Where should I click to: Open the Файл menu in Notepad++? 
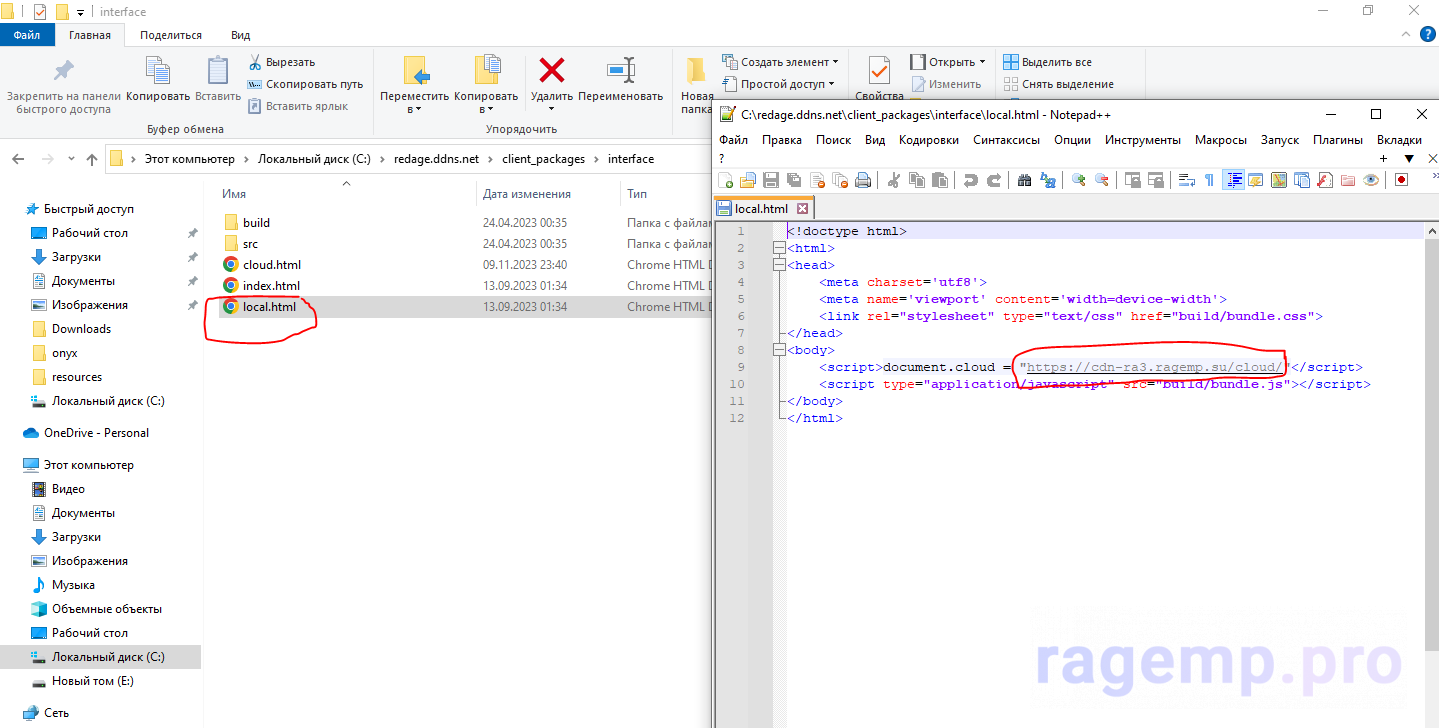(x=733, y=140)
